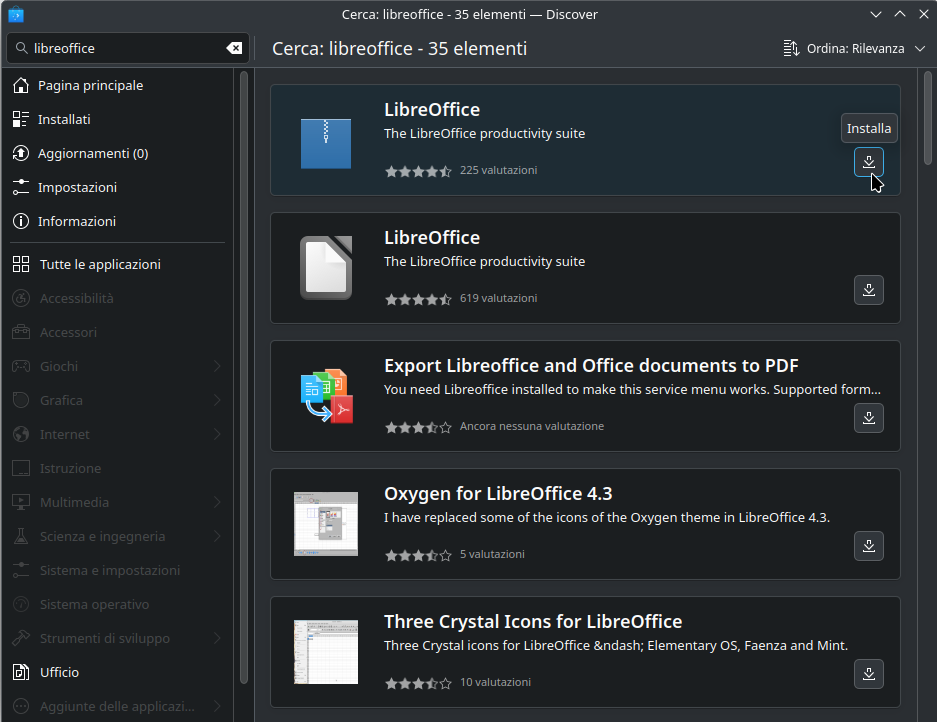This screenshot has width=937, height=722.
Task: Click install icon for first LibreOffice result
Action: (x=868, y=162)
